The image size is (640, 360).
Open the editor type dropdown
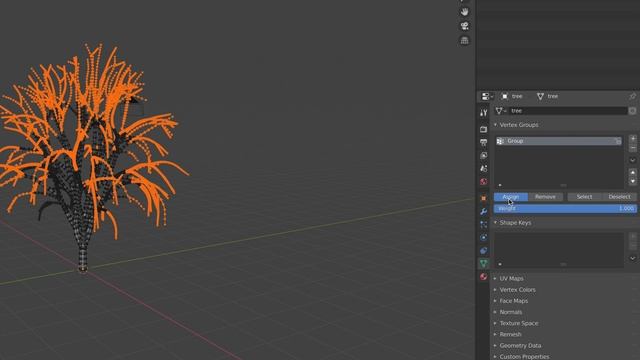pyautogui.click(x=487, y=96)
